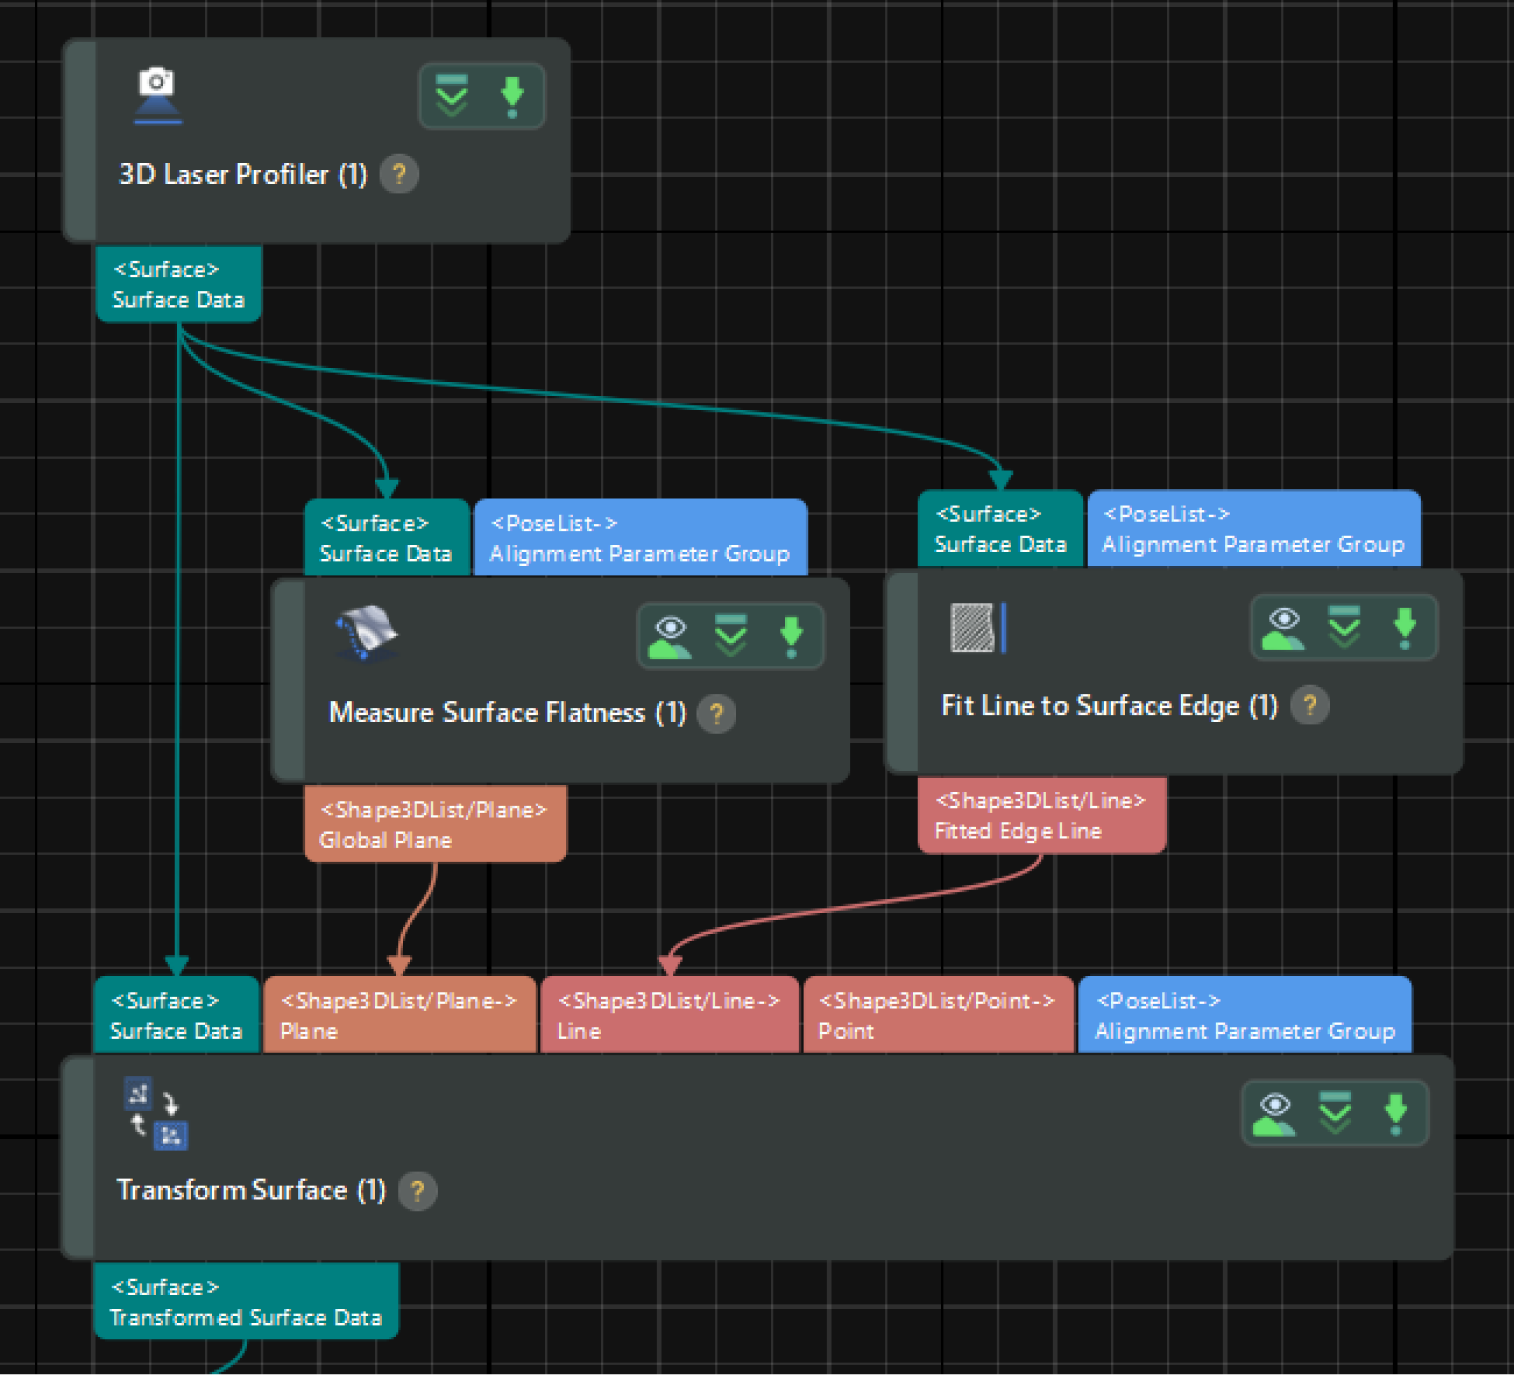
Task: Click the Fit Line to Surface Edge icon
Action: pos(977,628)
